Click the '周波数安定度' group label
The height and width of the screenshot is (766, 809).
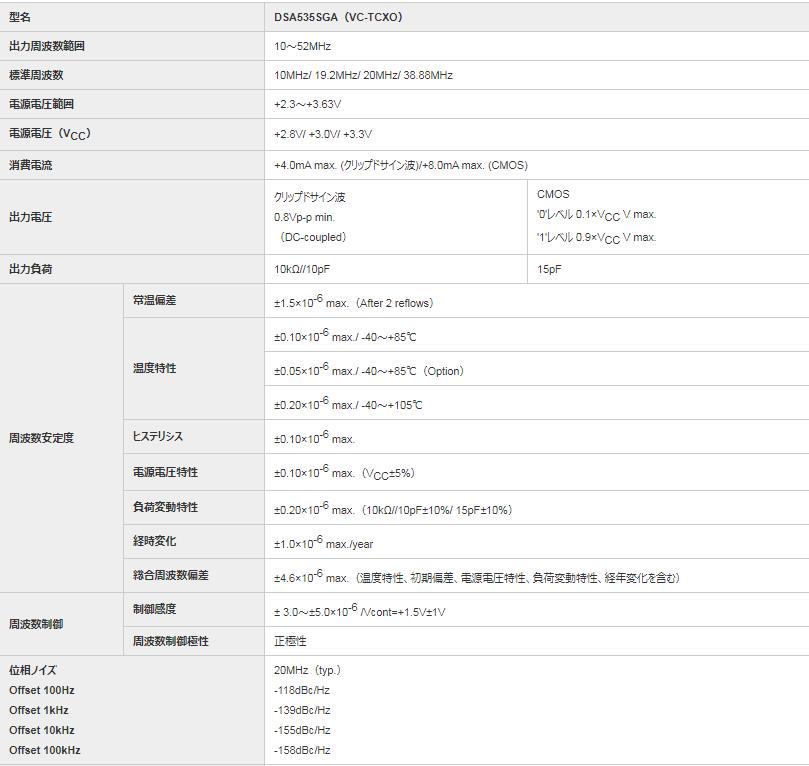point(41,438)
